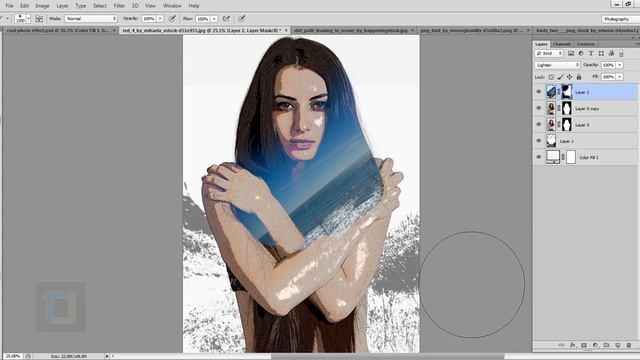Open layer blend mode dropdown showing Lighten

pyautogui.click(x=557, y=65)
